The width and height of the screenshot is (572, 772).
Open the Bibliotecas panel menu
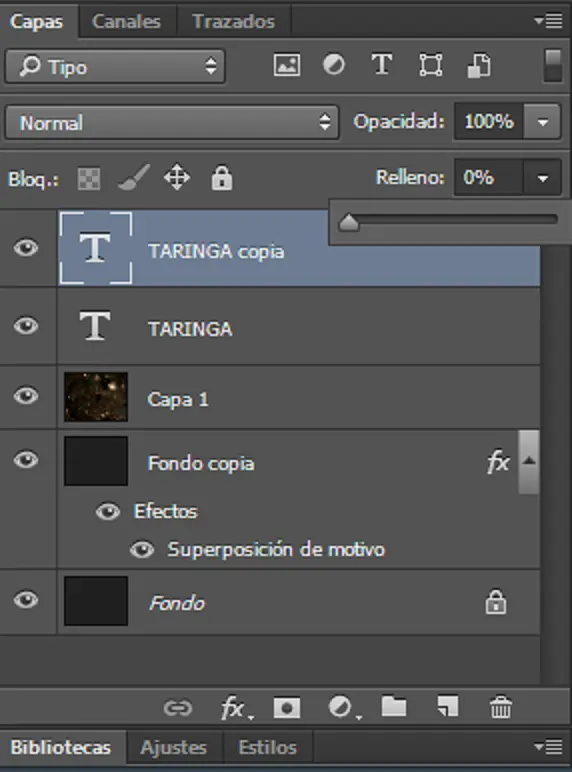point(548,747)
